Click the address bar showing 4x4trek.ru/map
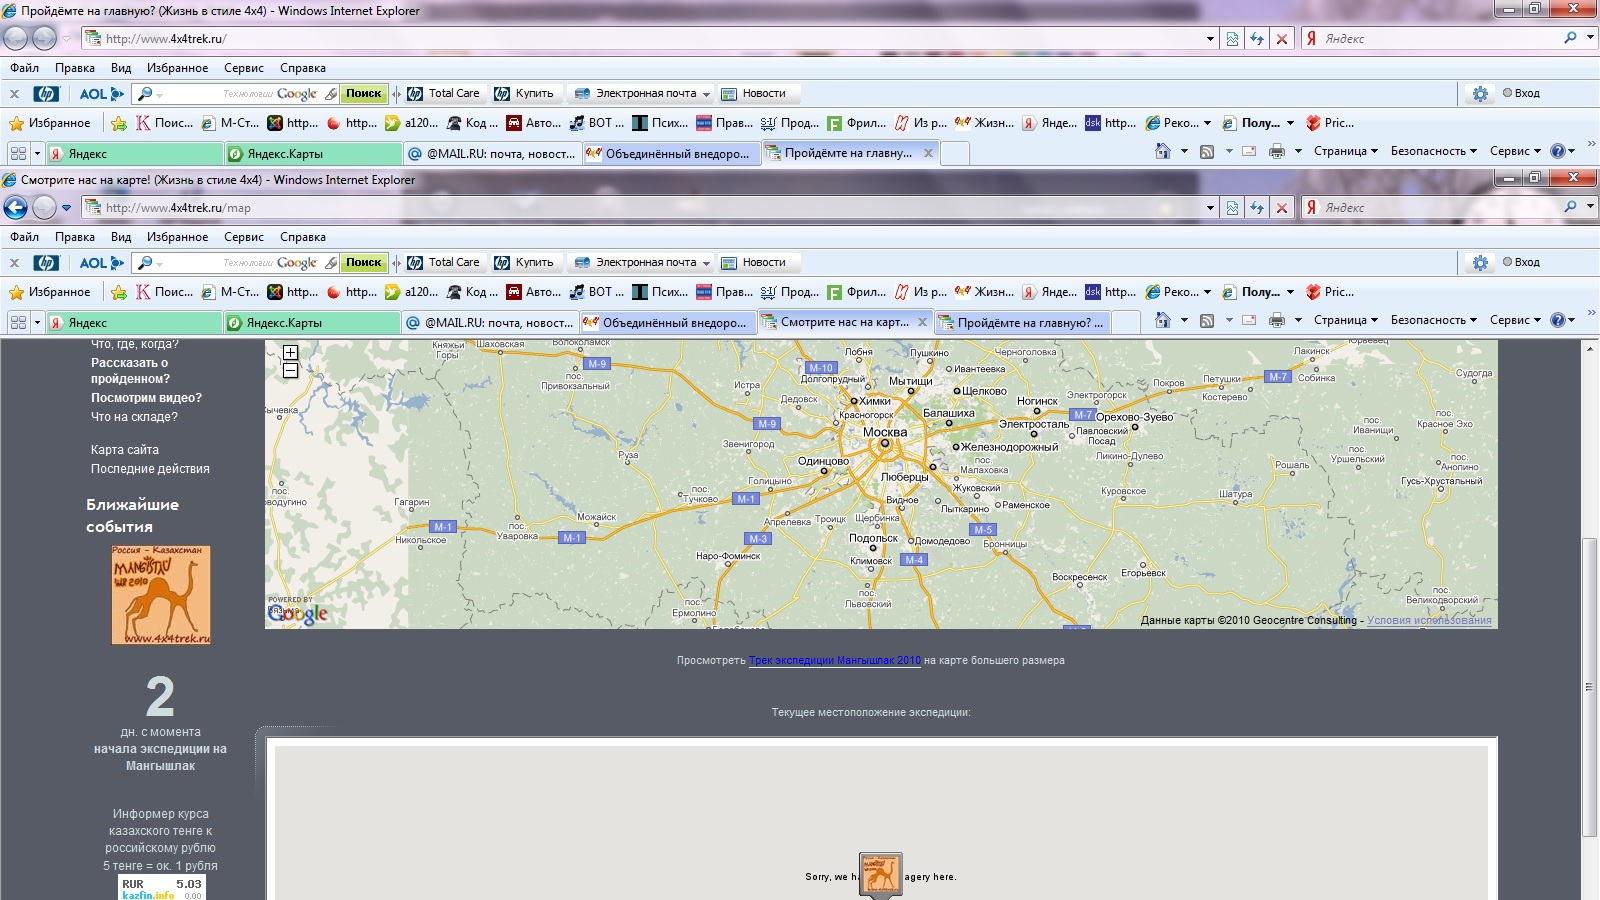This screenshot has height=900, width=1600. (x=640, y=208)
